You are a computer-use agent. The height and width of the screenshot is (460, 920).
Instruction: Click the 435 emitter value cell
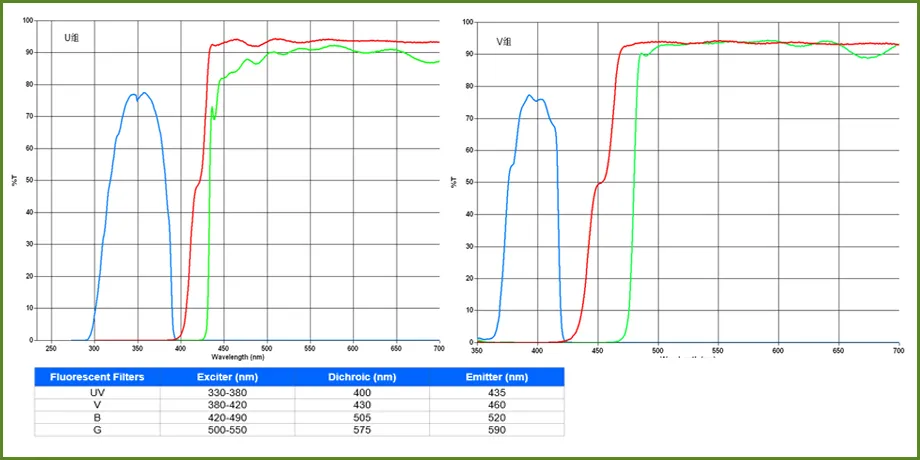coord(496,393)
